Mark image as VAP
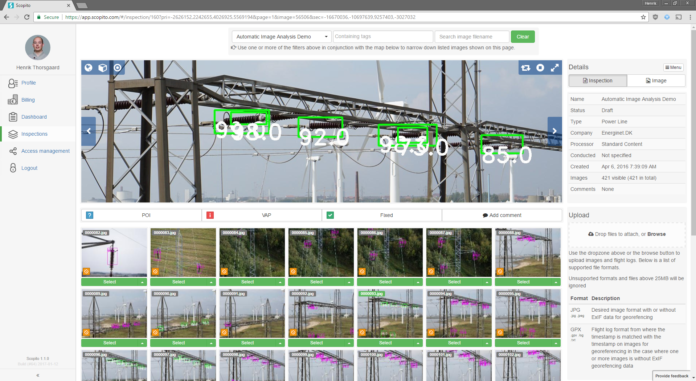The width and height of the screenshot is (696, 381). coord(261,215)
